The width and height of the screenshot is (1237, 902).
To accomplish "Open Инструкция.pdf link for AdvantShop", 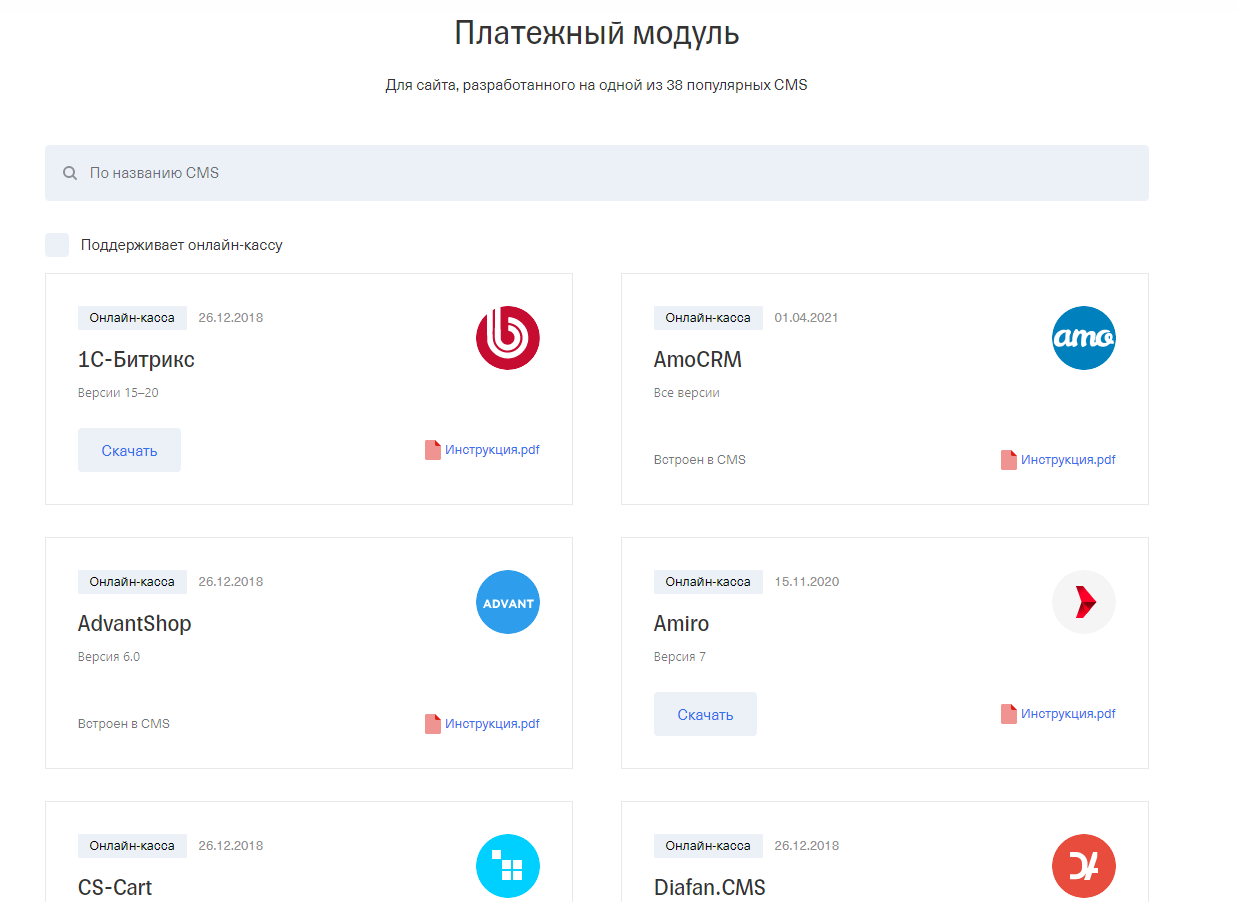I will [x=491, y=724].
